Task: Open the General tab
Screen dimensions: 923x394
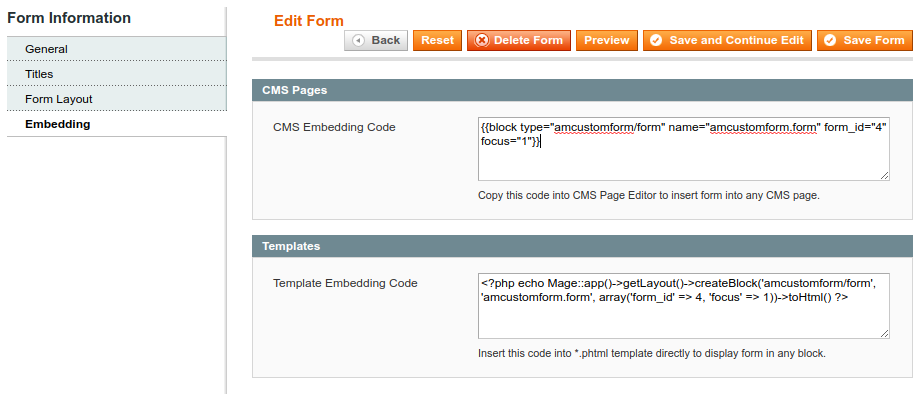Action: coord(117,49)
